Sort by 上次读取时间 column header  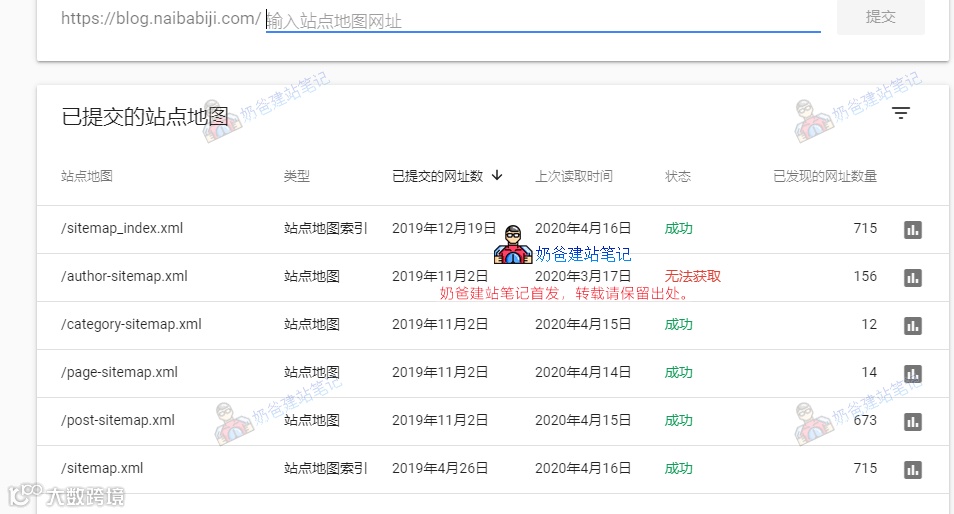tap(574, 176)
